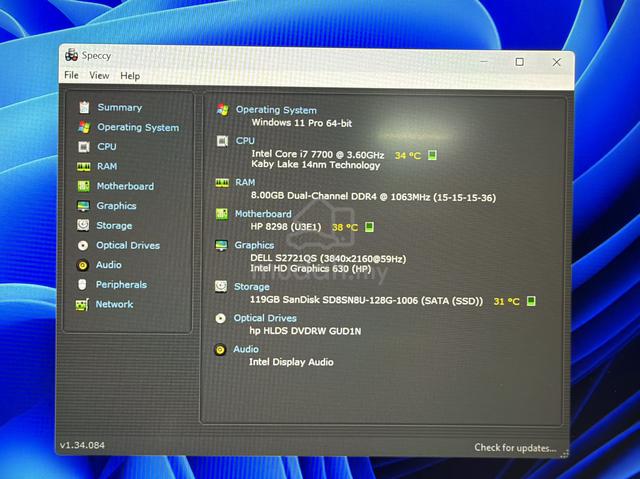640x479 pixels.
Task: Open CPU heading link in summary
Action: pos(245,141)
